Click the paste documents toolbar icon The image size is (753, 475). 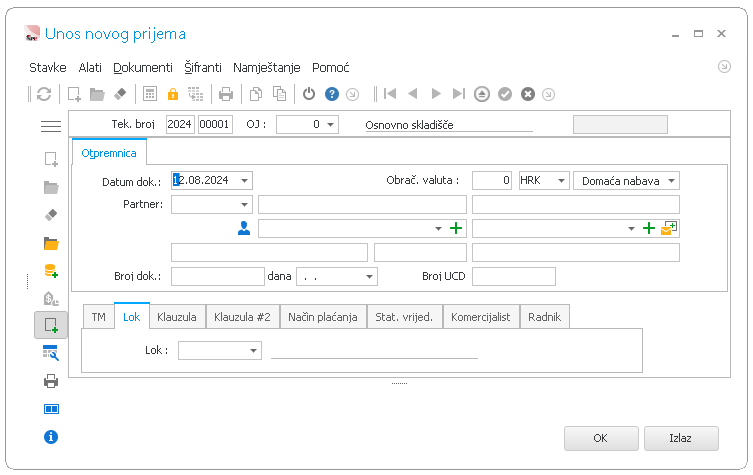pos(279,94)
